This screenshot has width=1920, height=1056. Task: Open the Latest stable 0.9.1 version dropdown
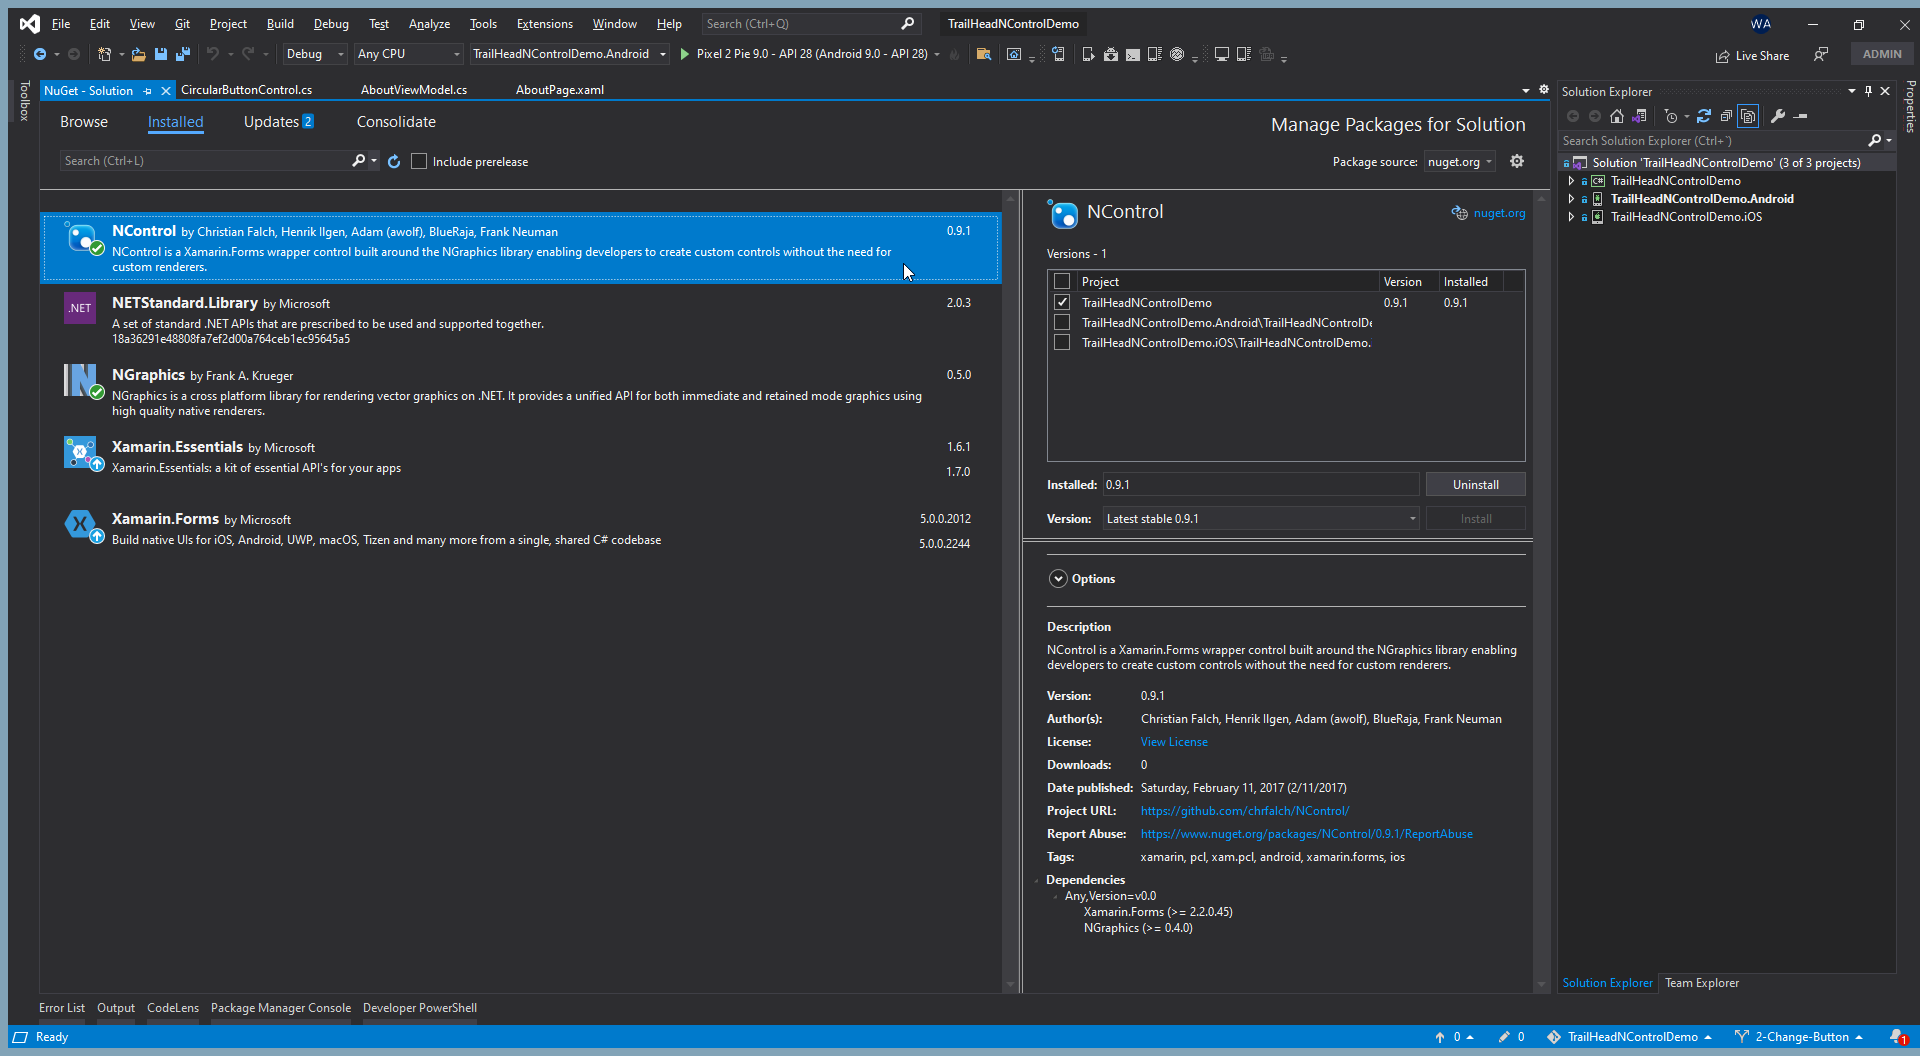point(1261,518)
